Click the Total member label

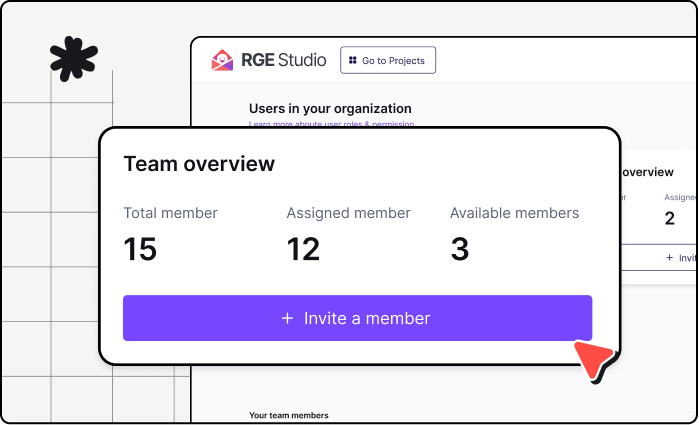(x=170, y=213)
